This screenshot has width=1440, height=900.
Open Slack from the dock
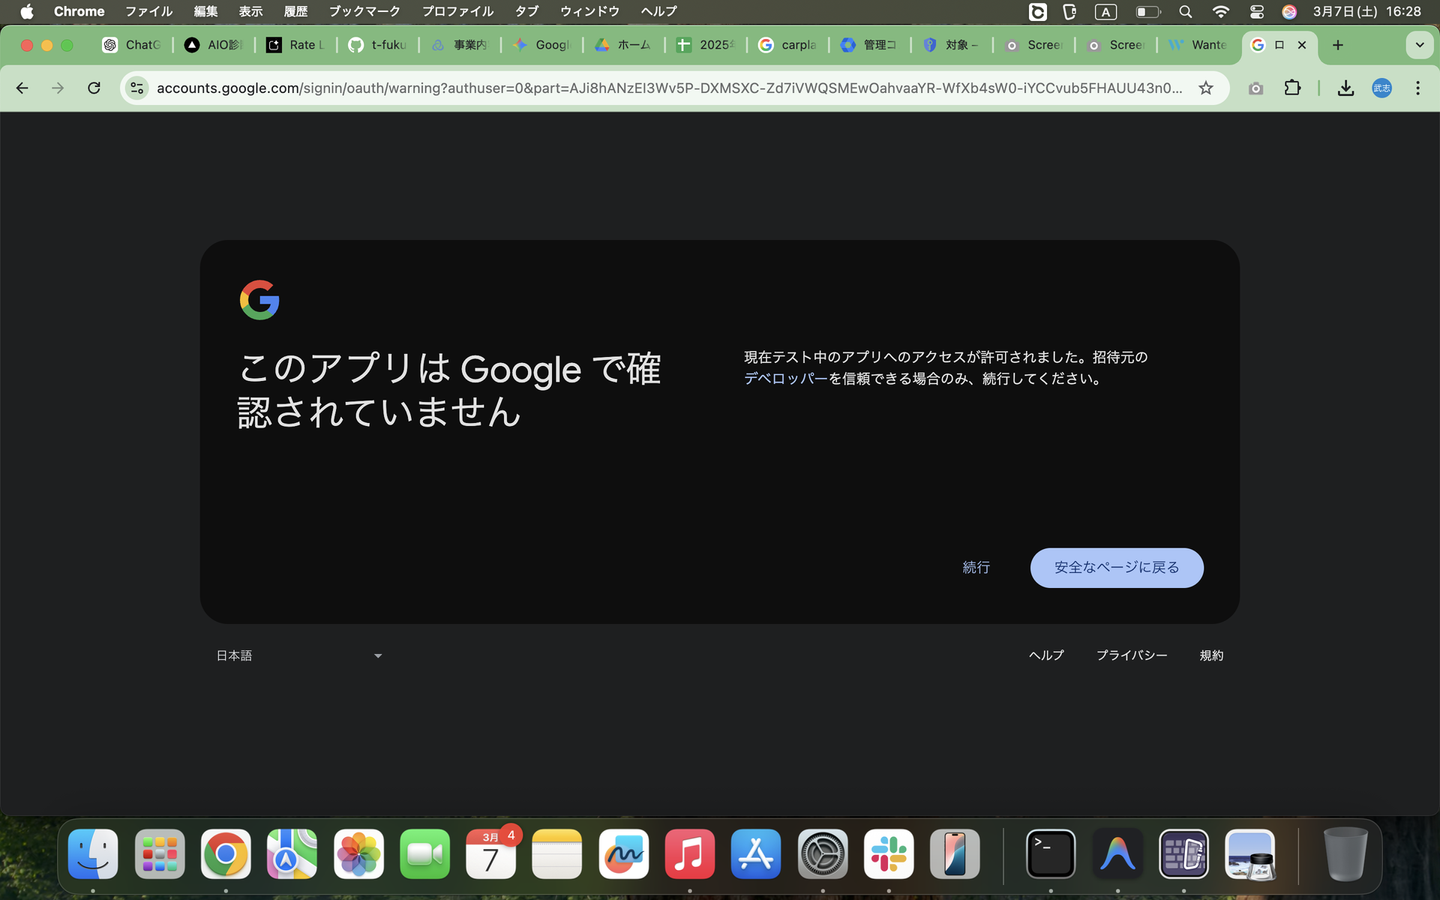click(888, 854)
